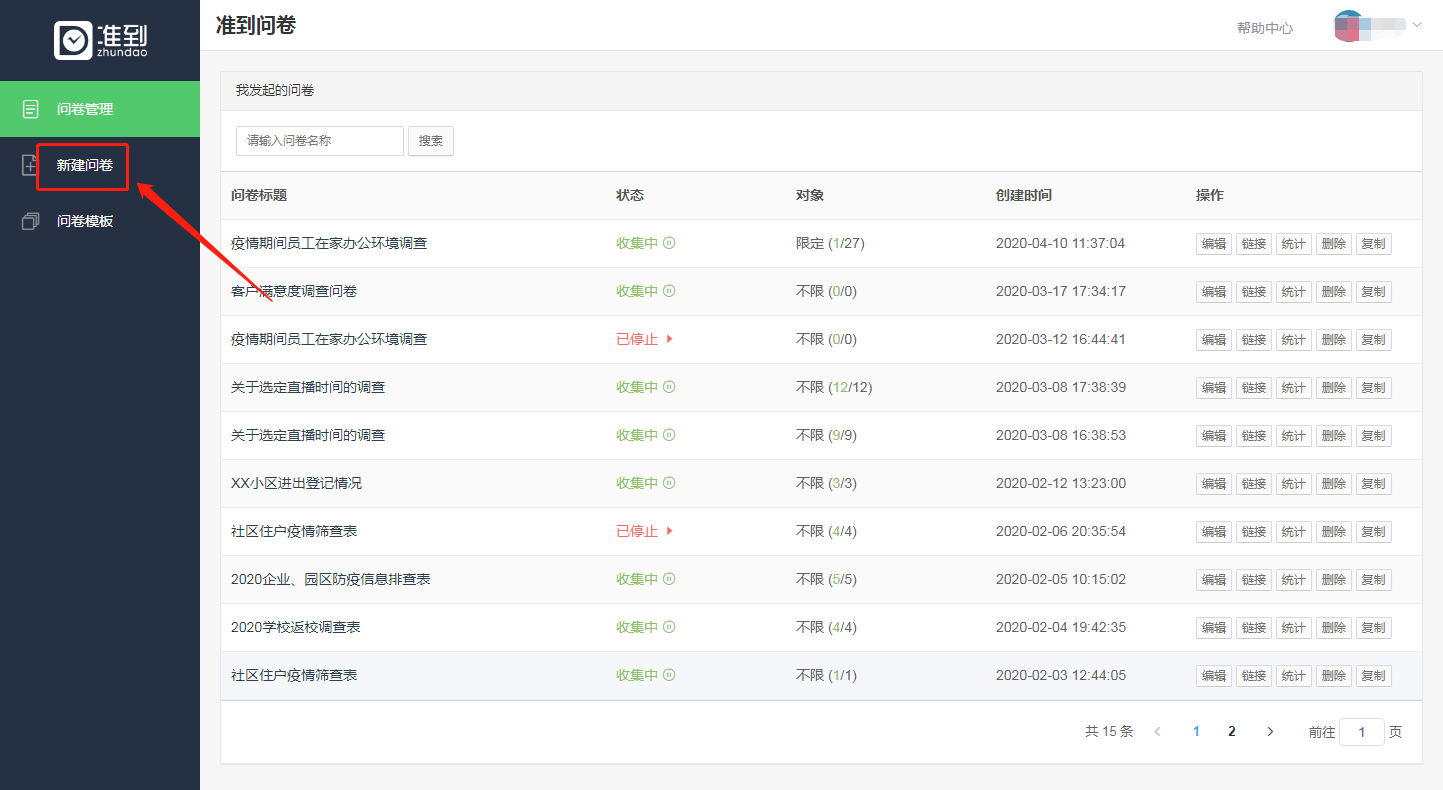1443x790 pixels.
Task: Click 统计 for 客户满意度调查问卷
Action: (1293, 292)
